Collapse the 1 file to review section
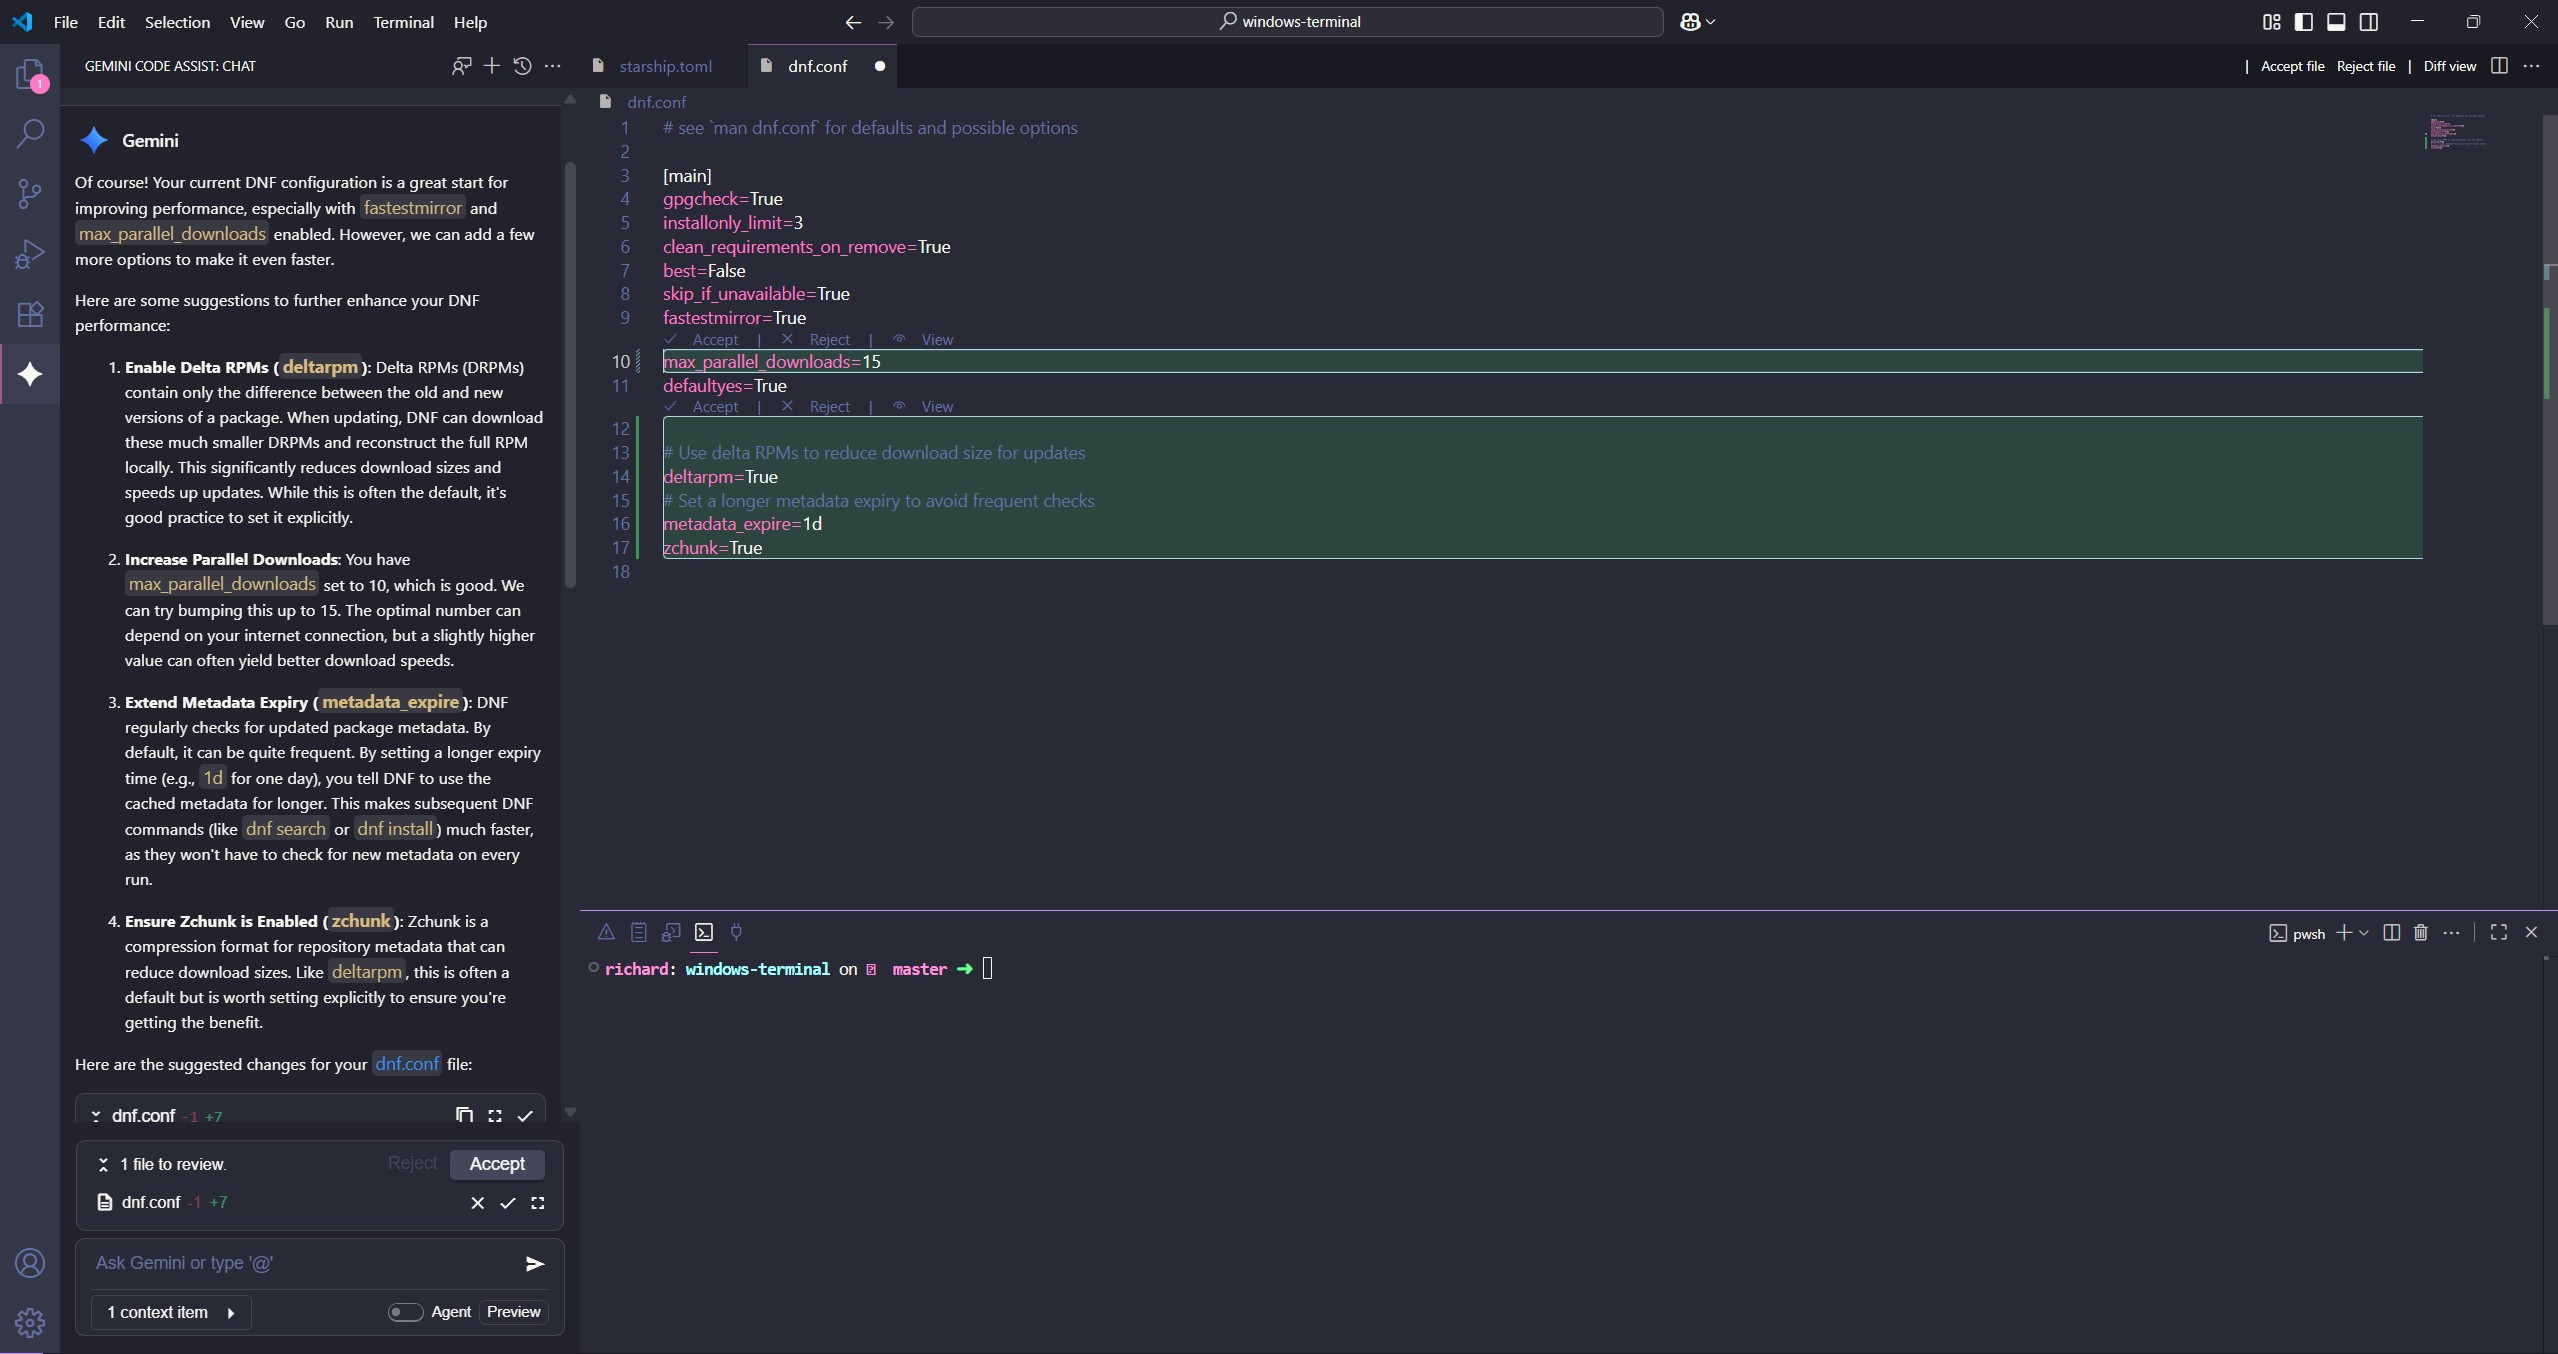 click(103, 1165)
